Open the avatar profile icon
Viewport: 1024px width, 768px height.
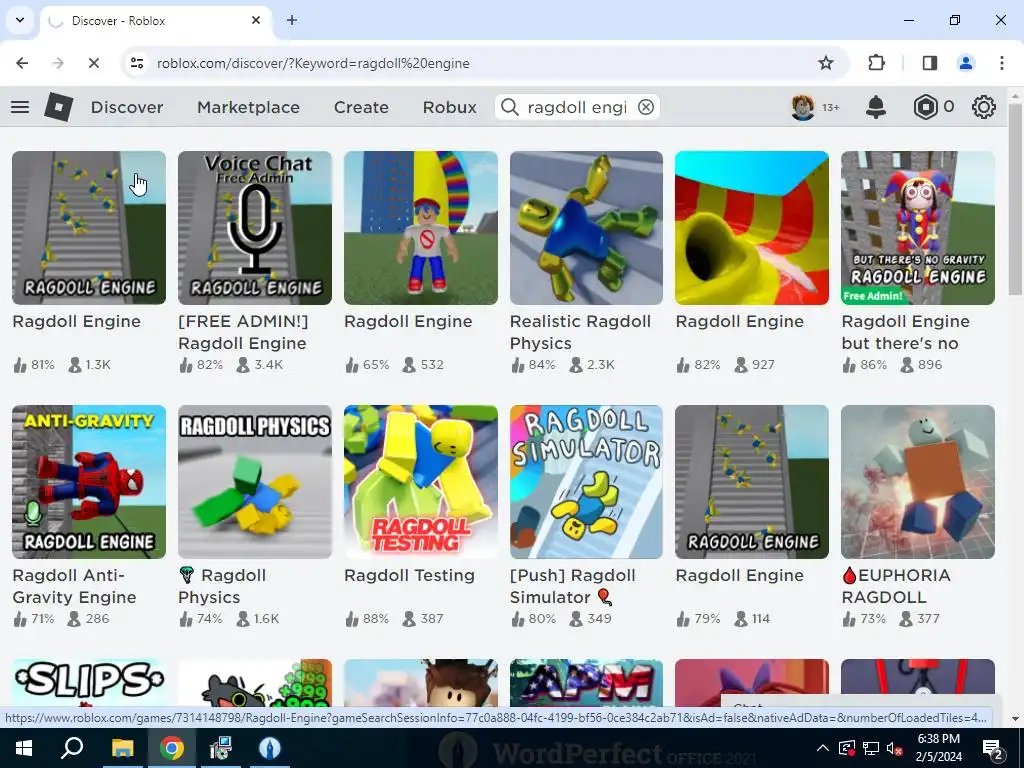coord(803,107)
